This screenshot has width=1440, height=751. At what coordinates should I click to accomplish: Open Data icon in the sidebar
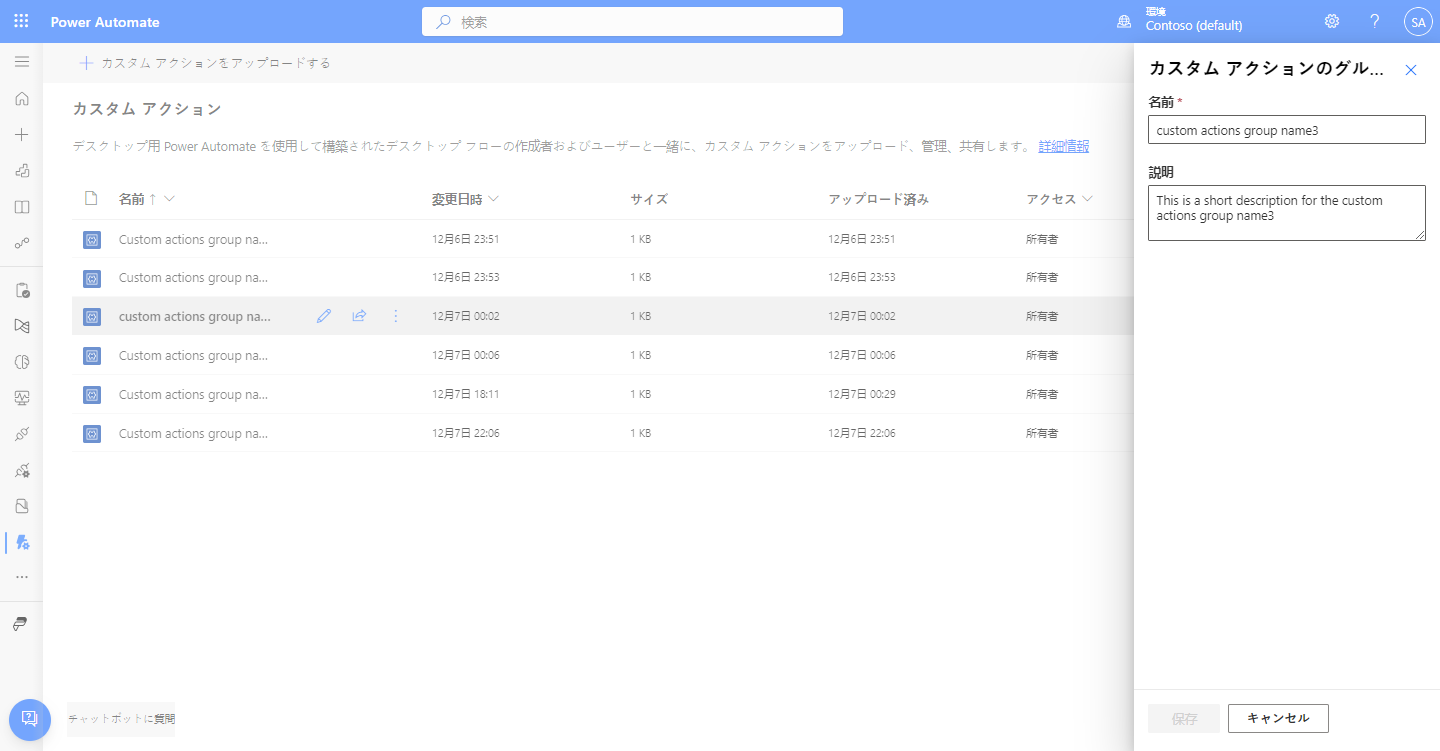21,506
